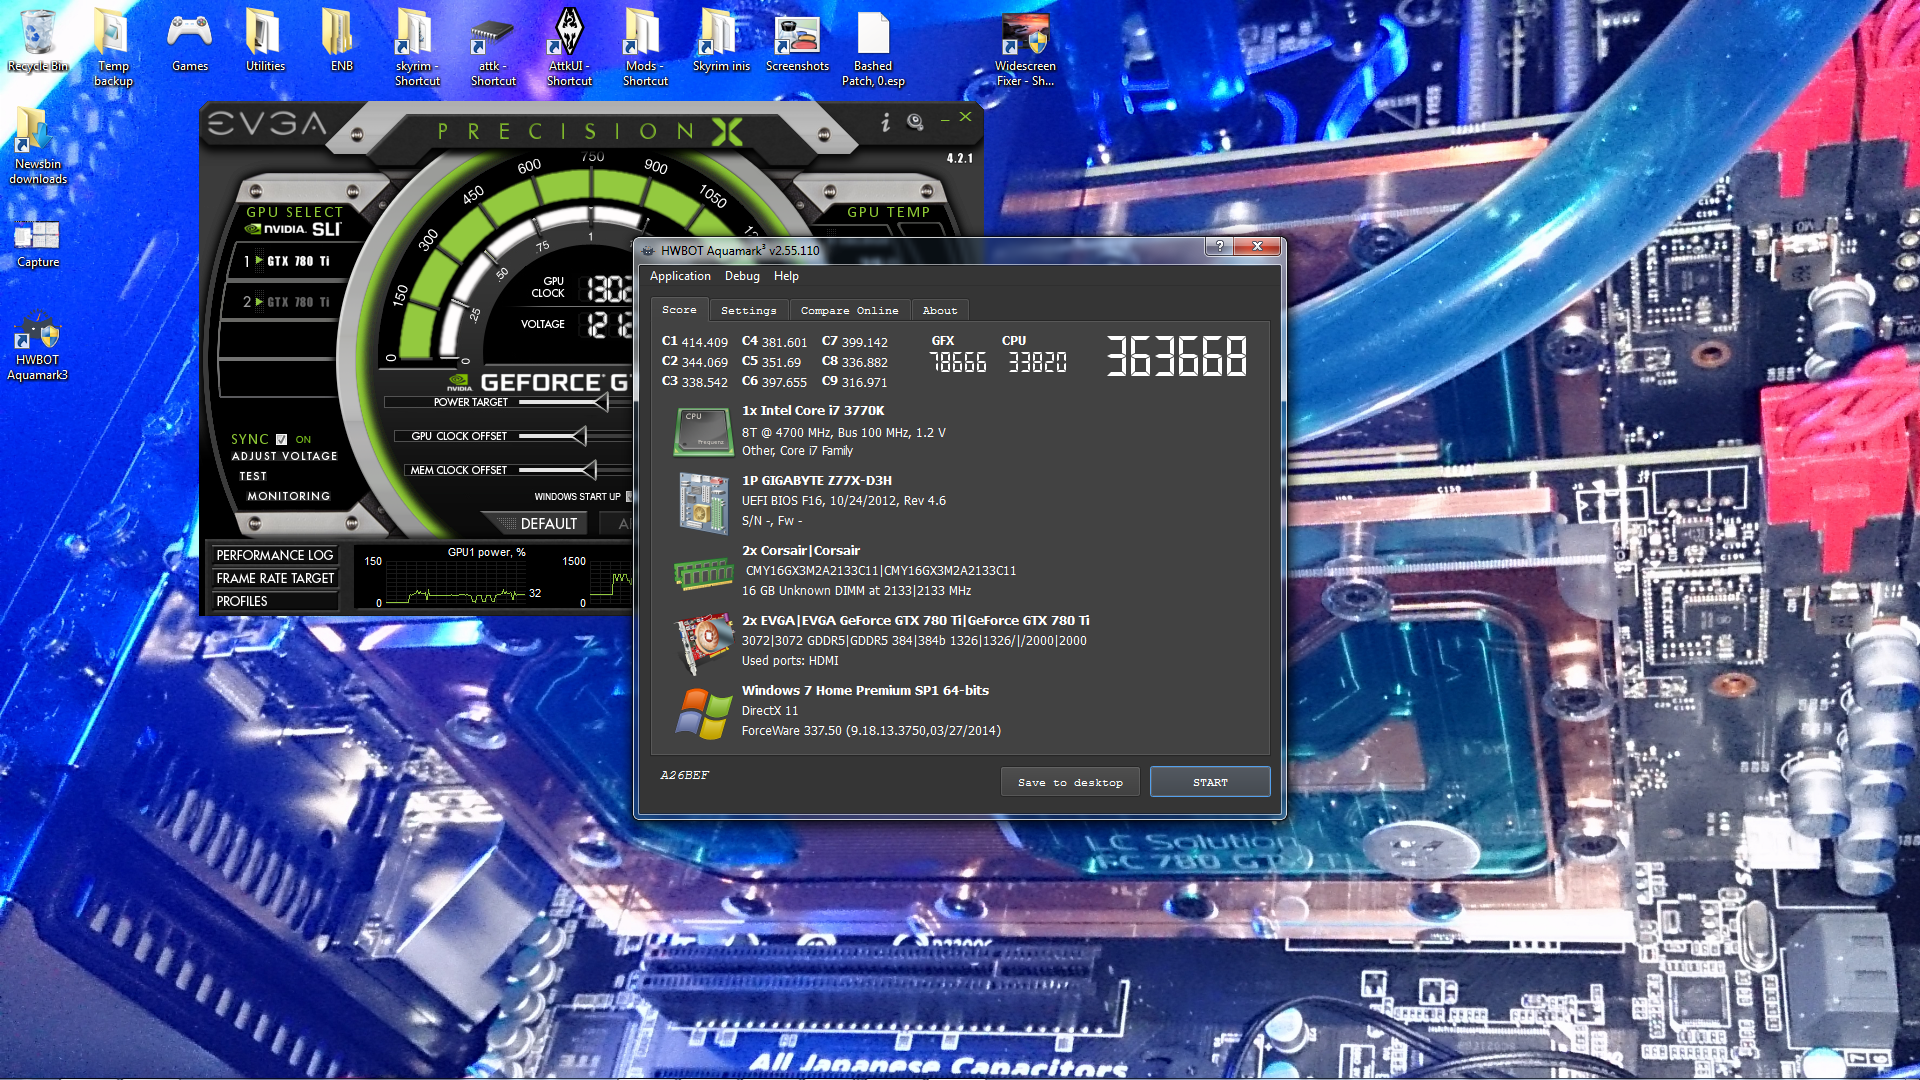The image size is (1920, 1080).
Task: Open the ENB folder icon
Action: point(341,40)
